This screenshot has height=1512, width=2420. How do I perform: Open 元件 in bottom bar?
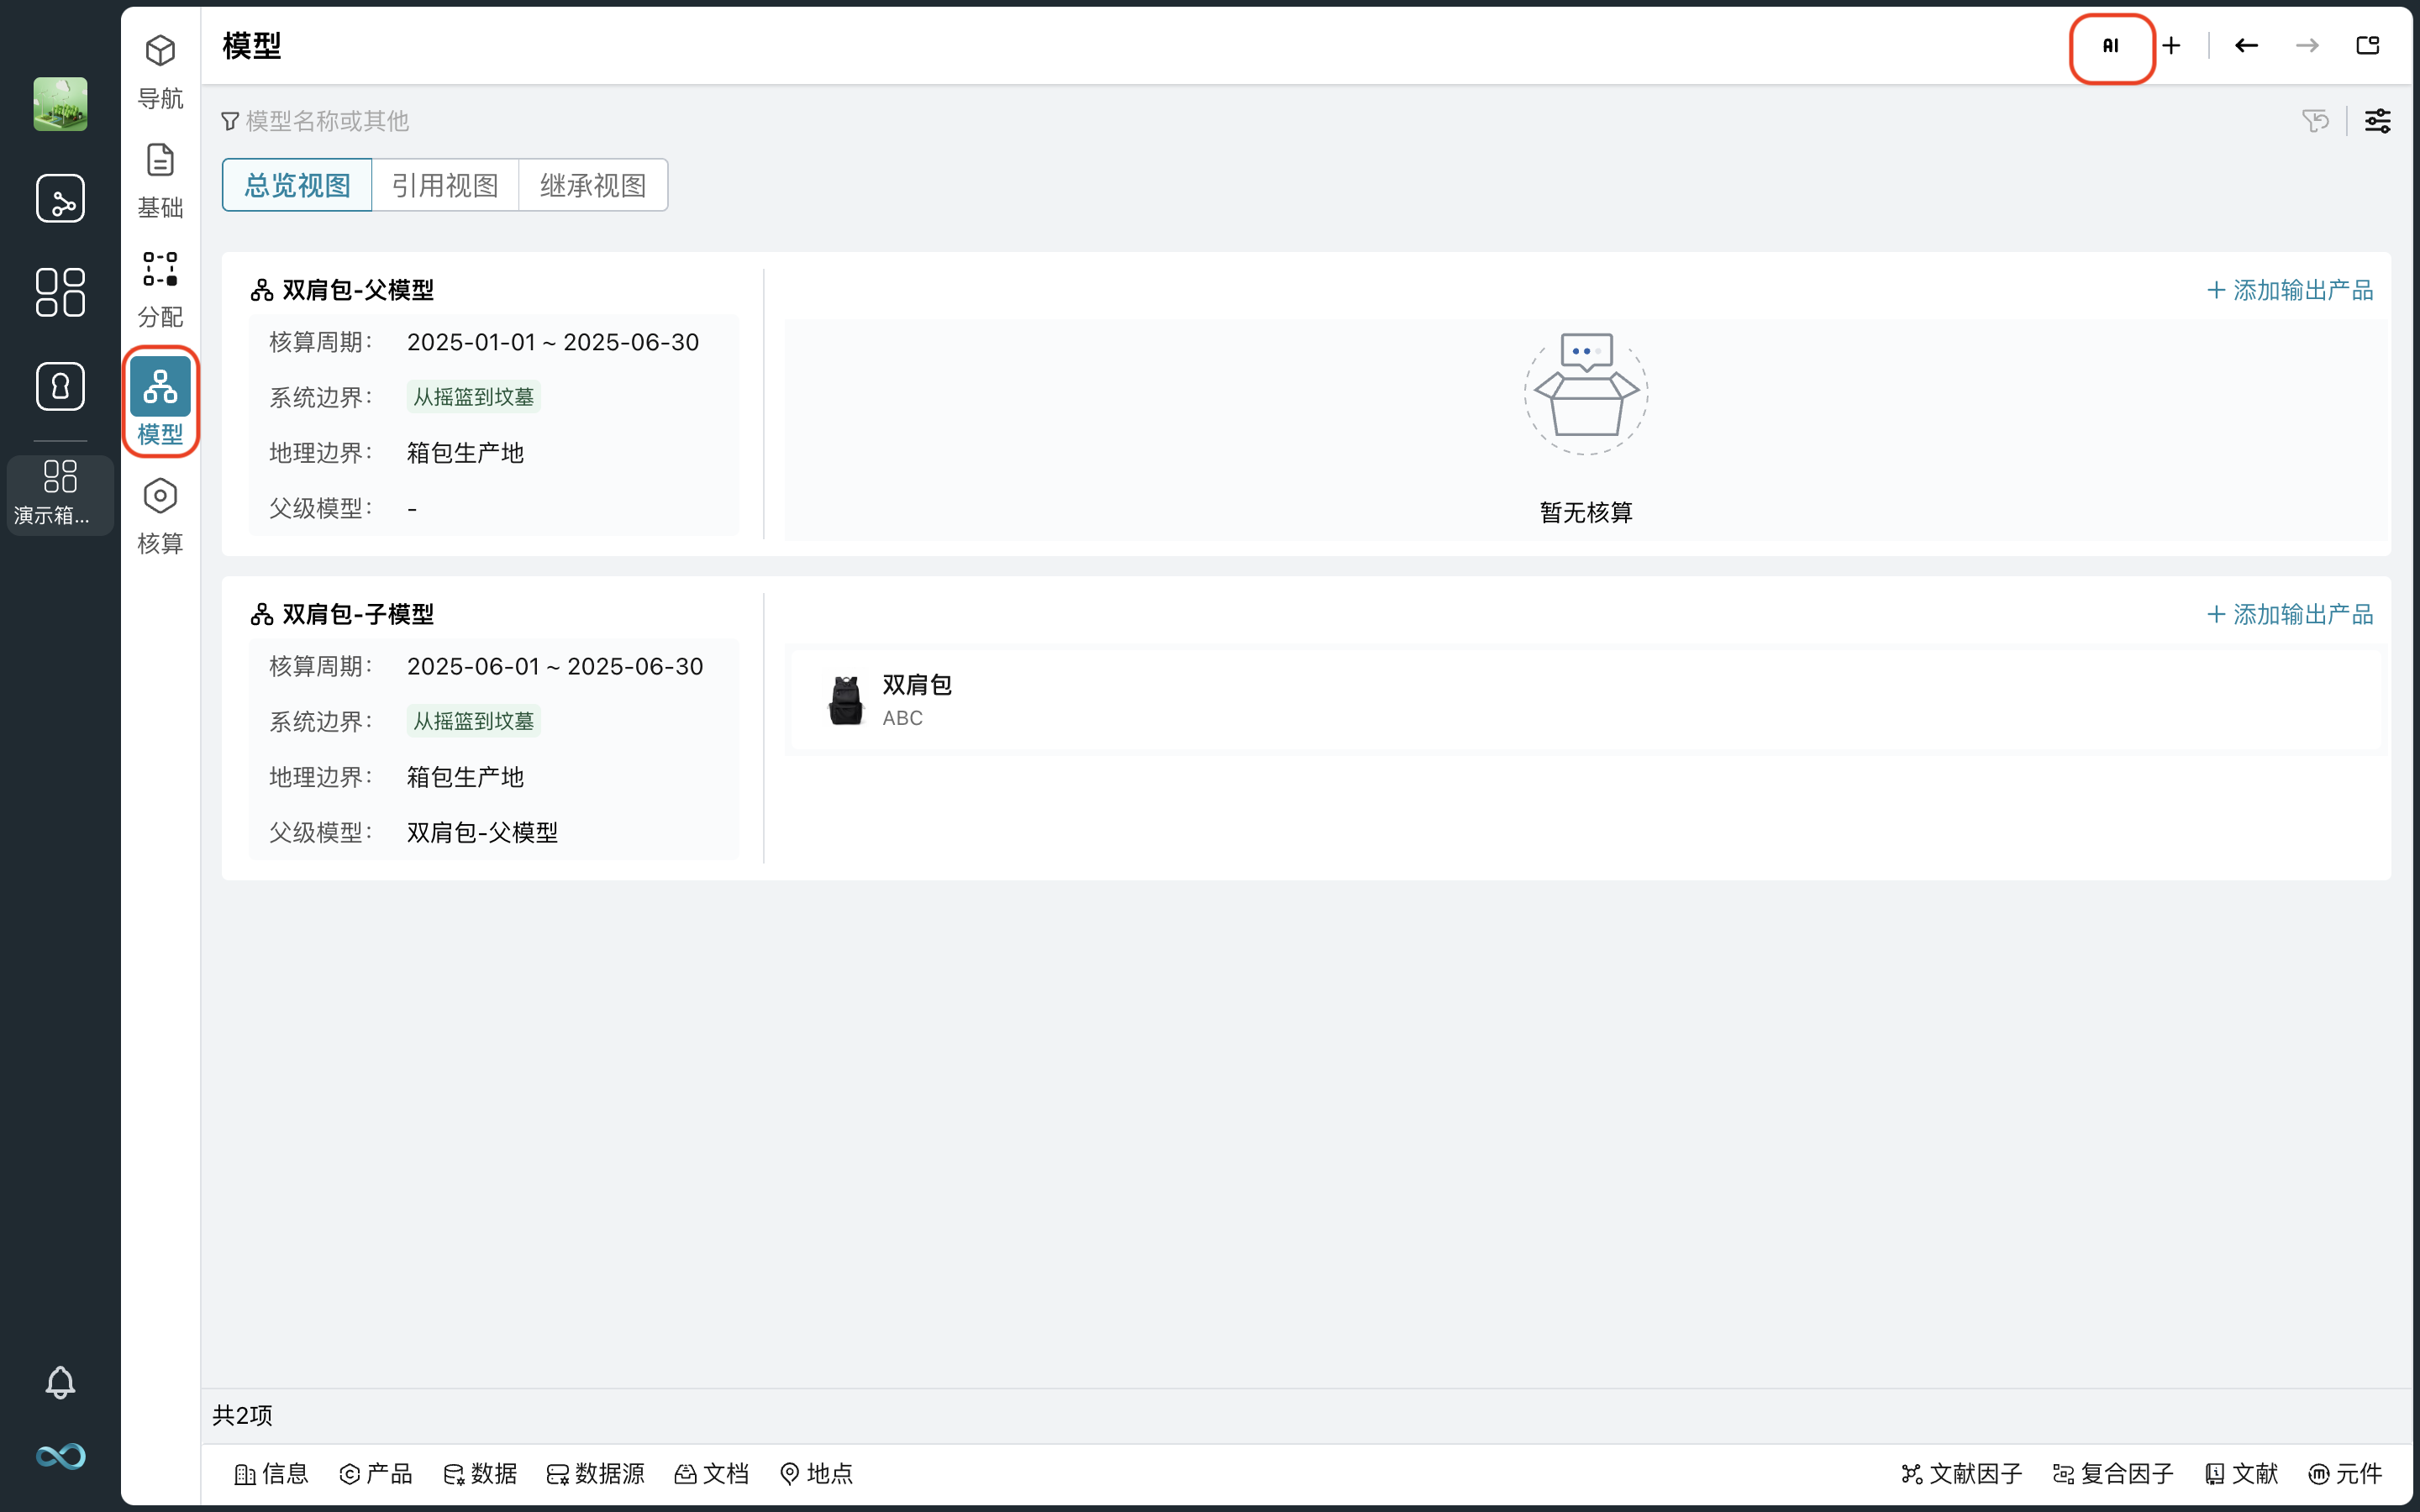coord(2345,1473)
